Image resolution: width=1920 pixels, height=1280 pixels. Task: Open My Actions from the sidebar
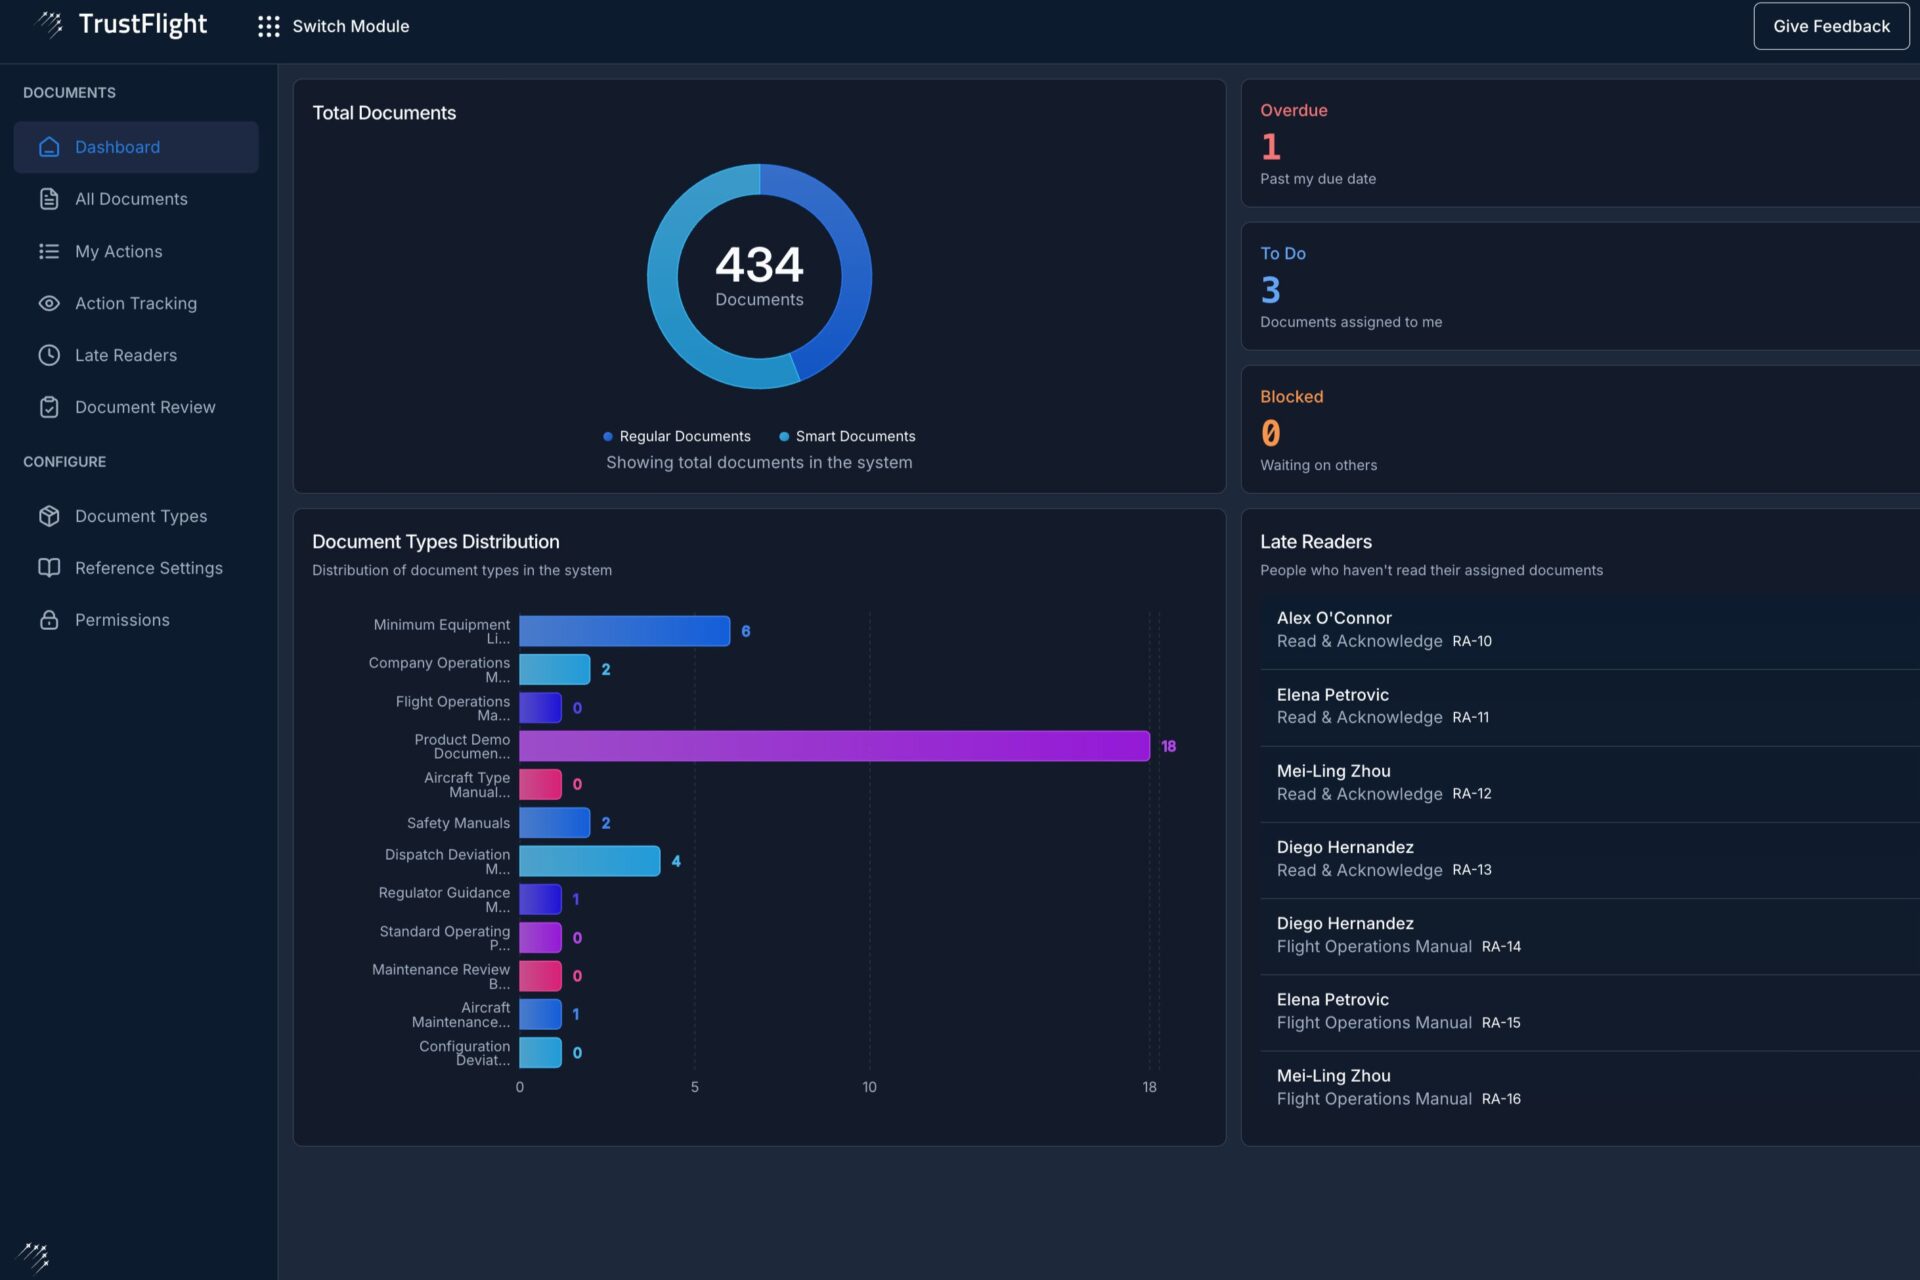click(x=118, y=251)
